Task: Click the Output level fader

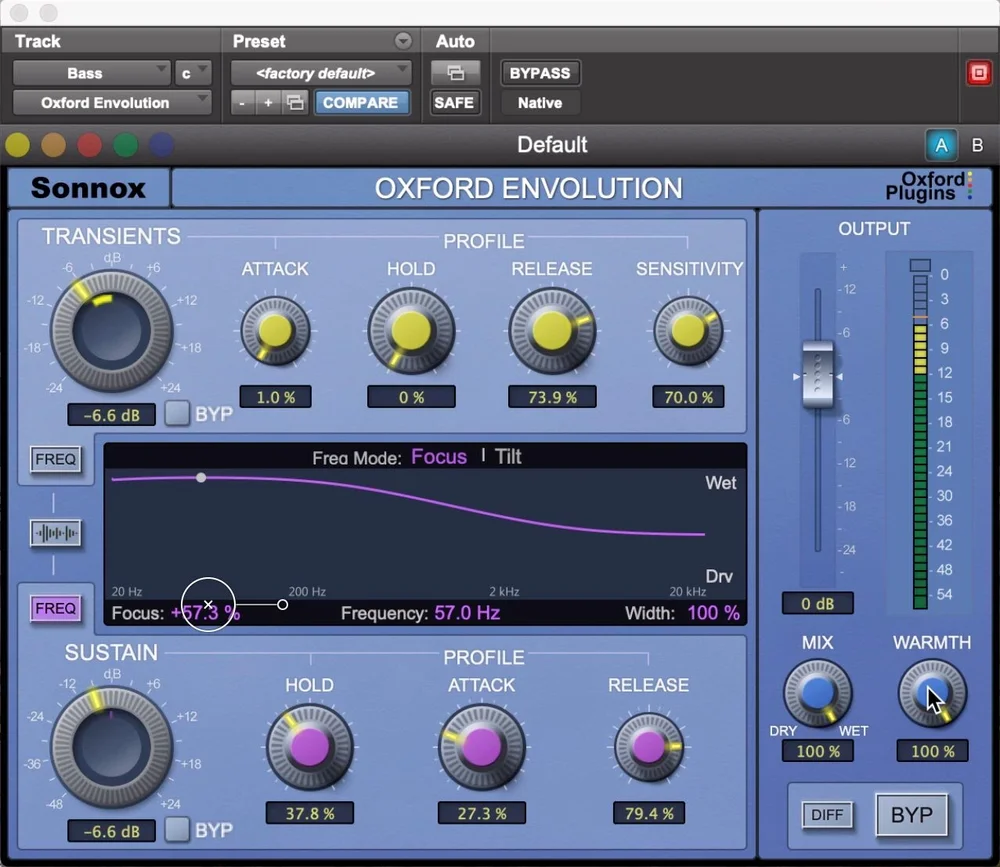Action: (x=817, y=377)
